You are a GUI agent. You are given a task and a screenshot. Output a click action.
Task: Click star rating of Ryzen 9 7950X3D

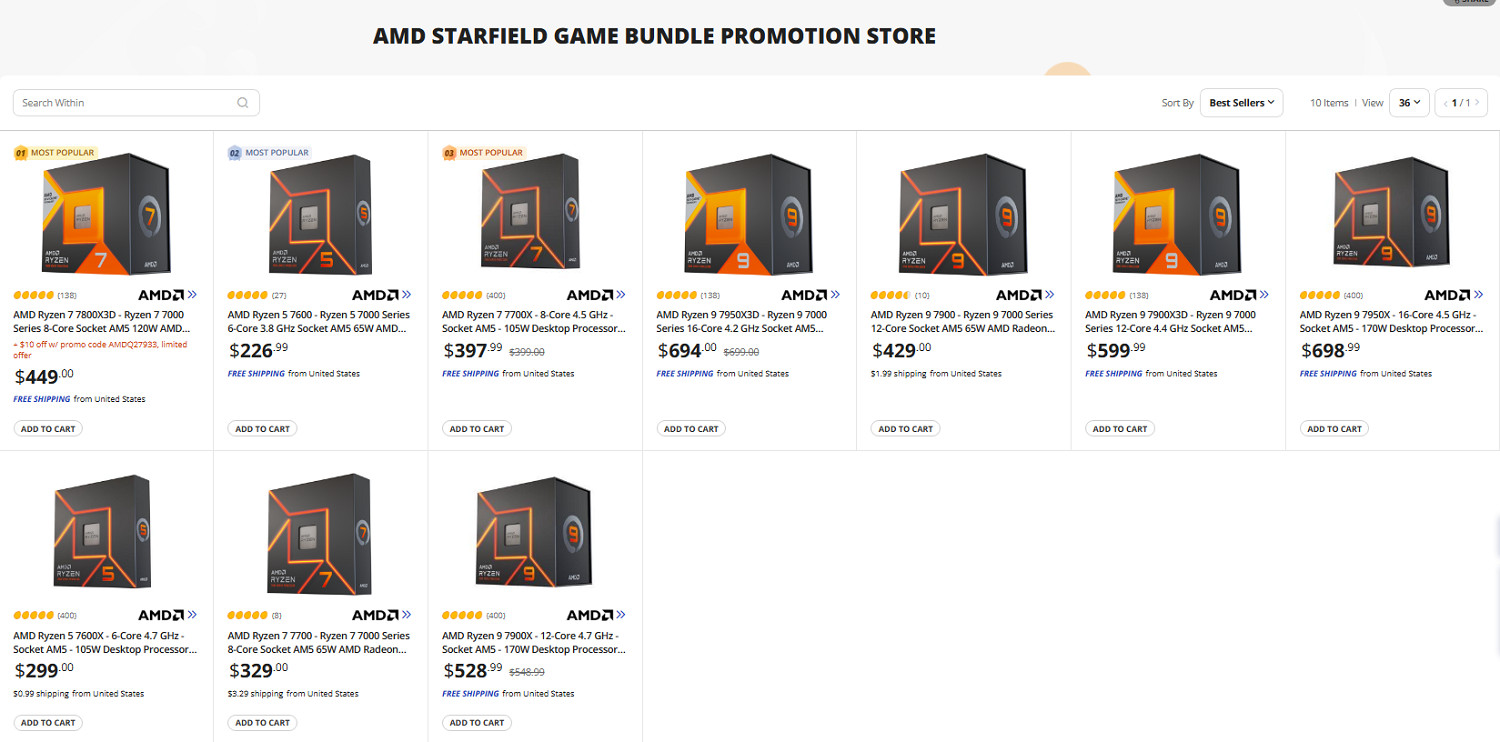point(676,295)
